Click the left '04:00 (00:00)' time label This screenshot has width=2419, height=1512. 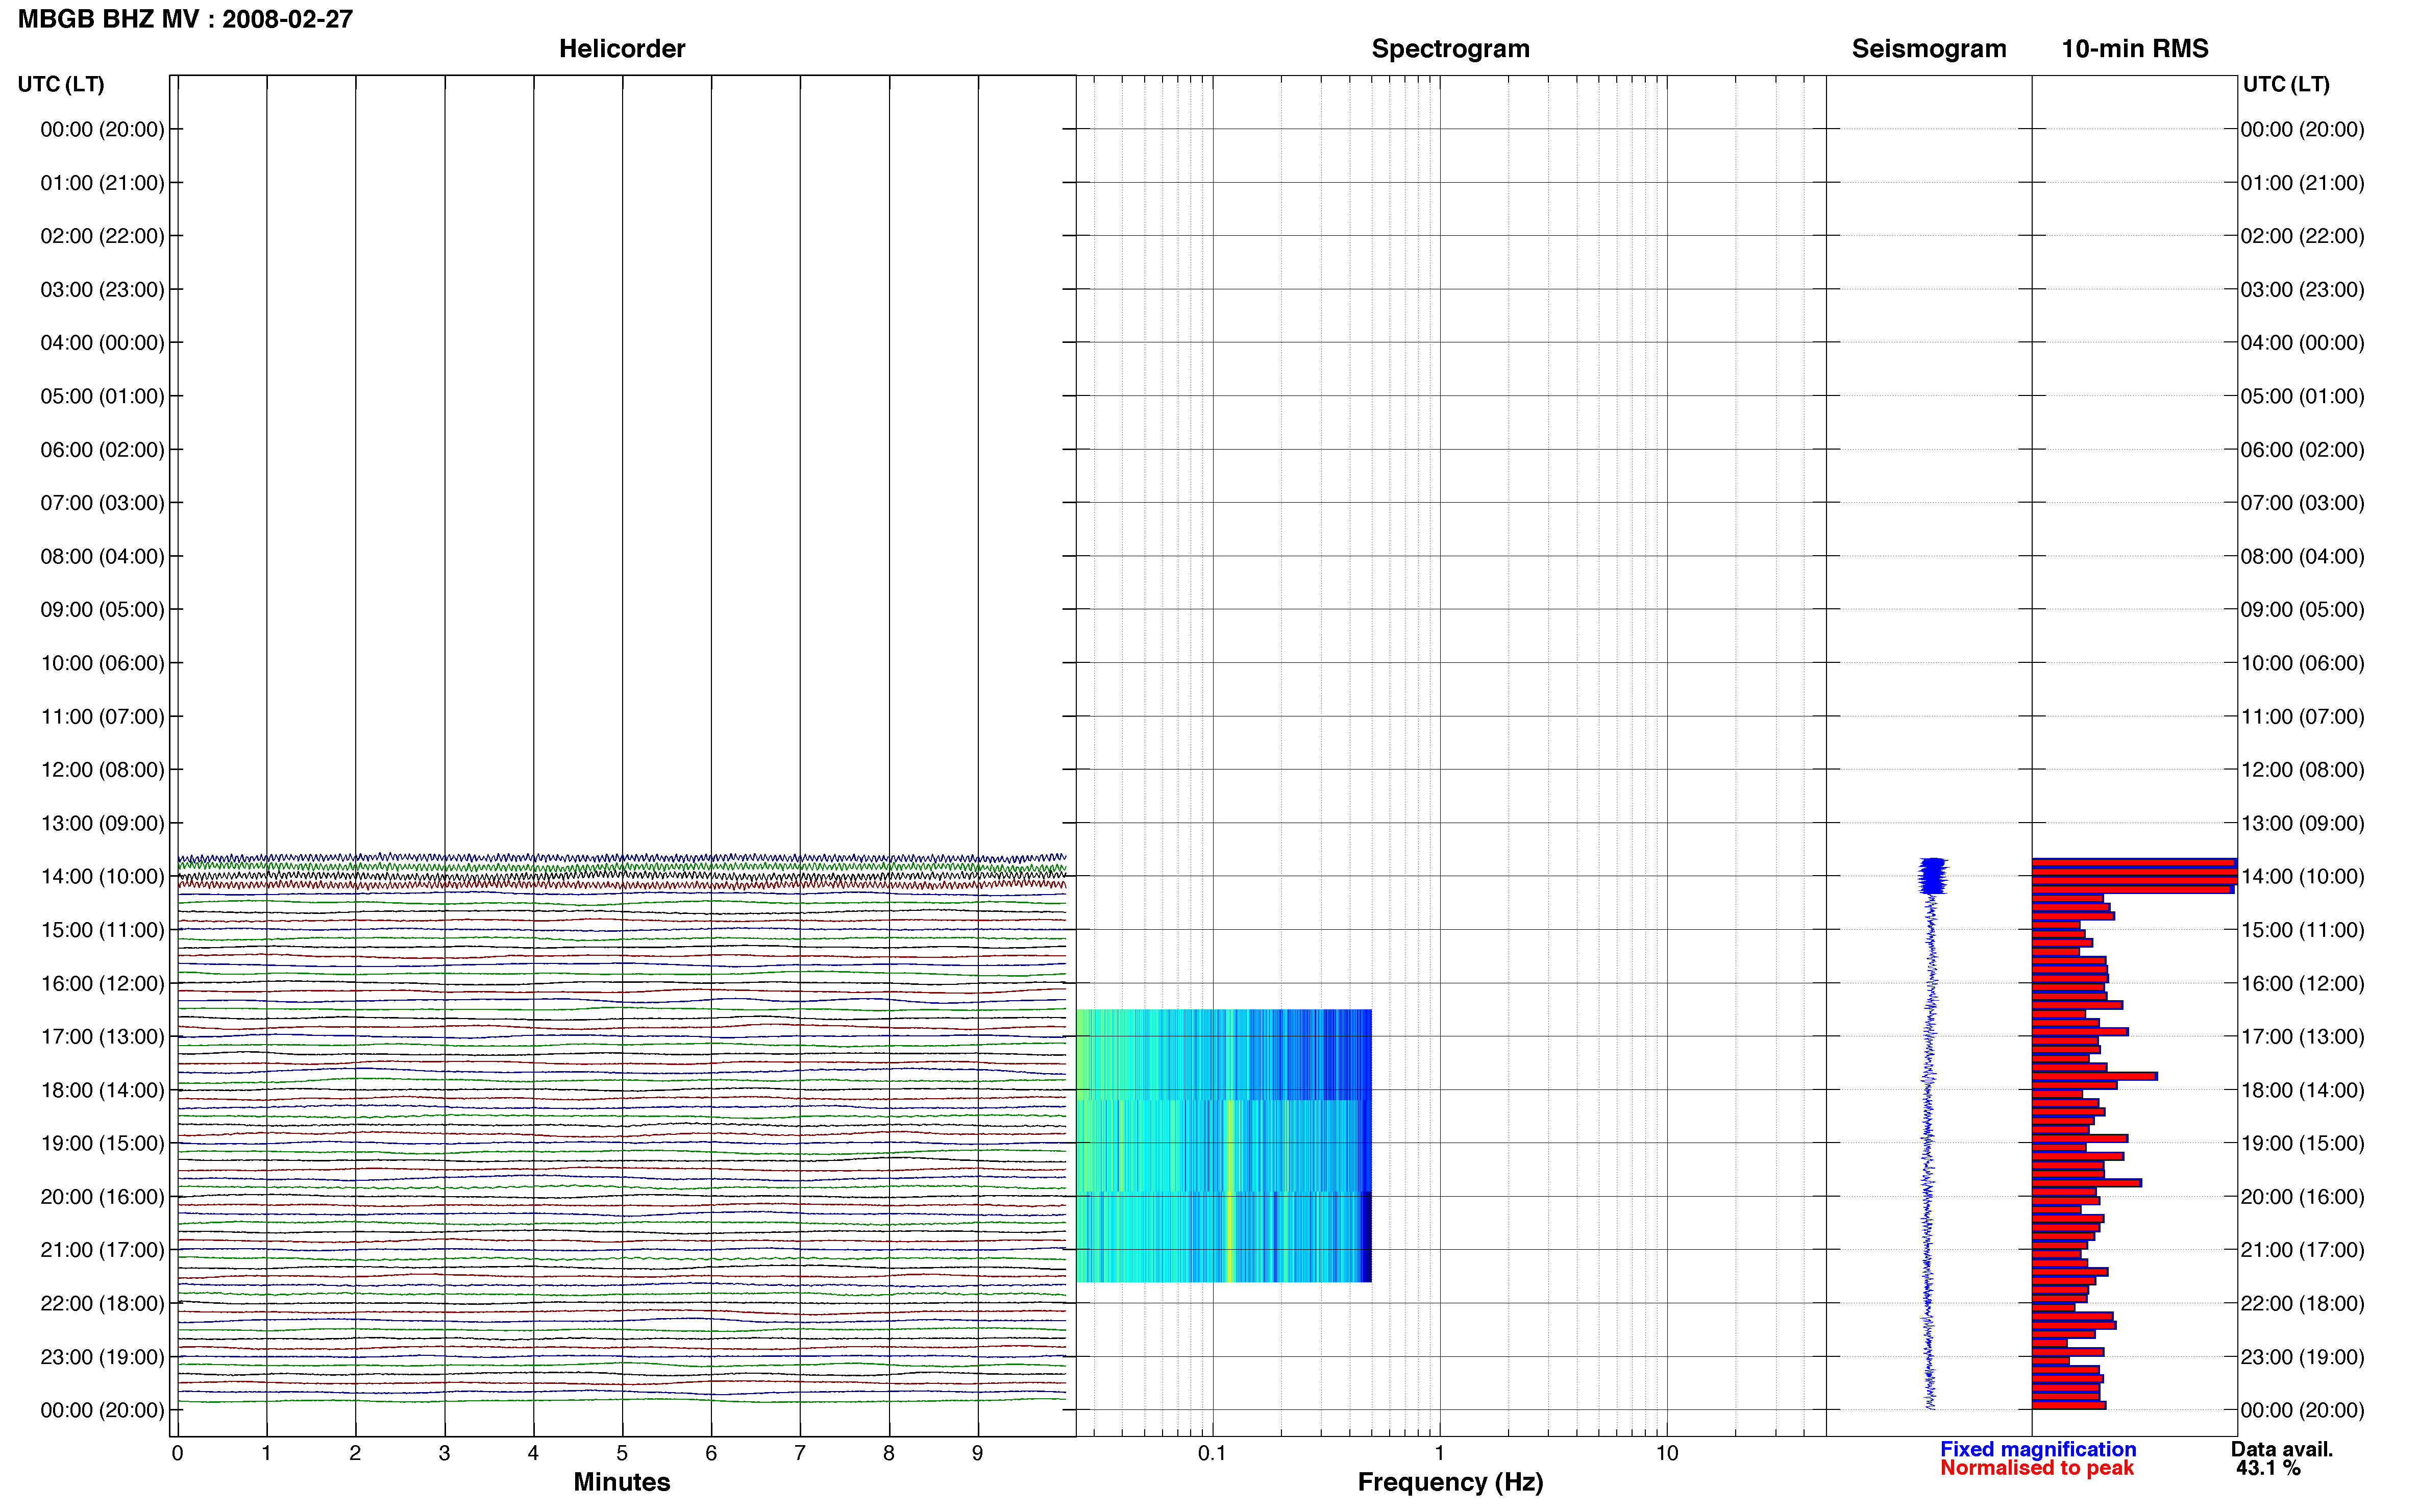point(102,343)
